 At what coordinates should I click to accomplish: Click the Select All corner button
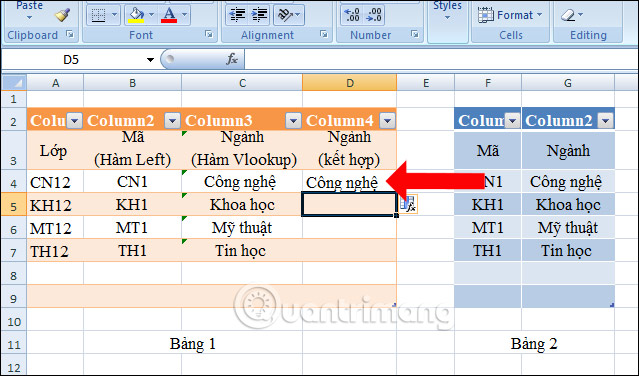point(14,83)
